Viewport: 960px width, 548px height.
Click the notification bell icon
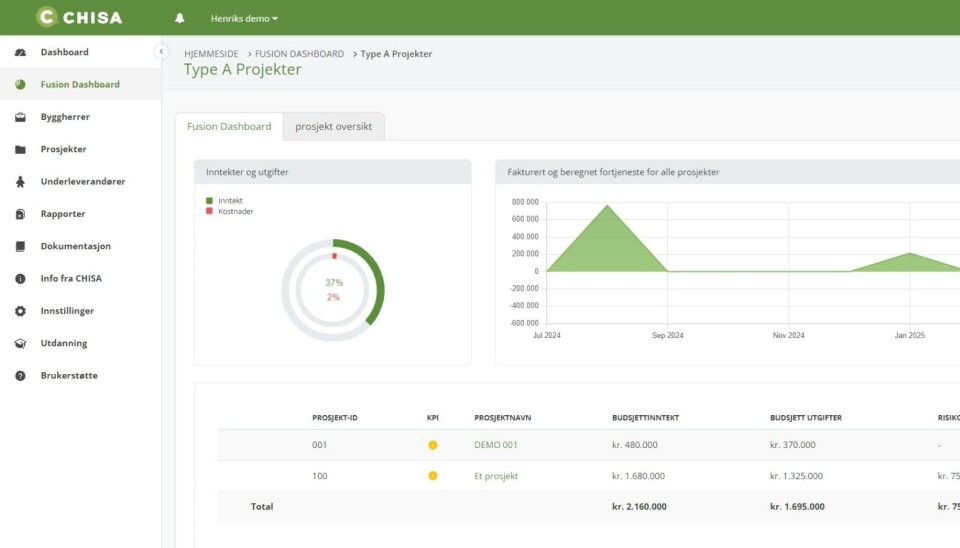180,18
